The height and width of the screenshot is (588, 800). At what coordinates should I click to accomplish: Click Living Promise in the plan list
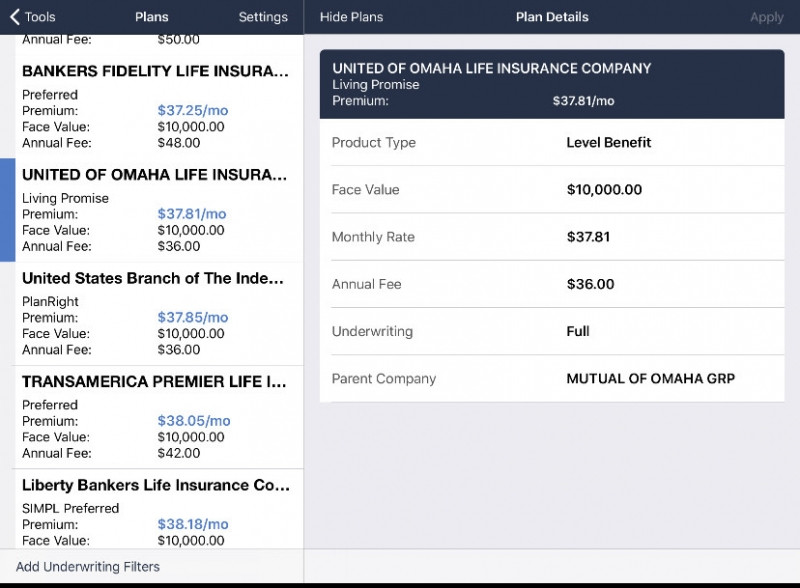coord(65,198)
